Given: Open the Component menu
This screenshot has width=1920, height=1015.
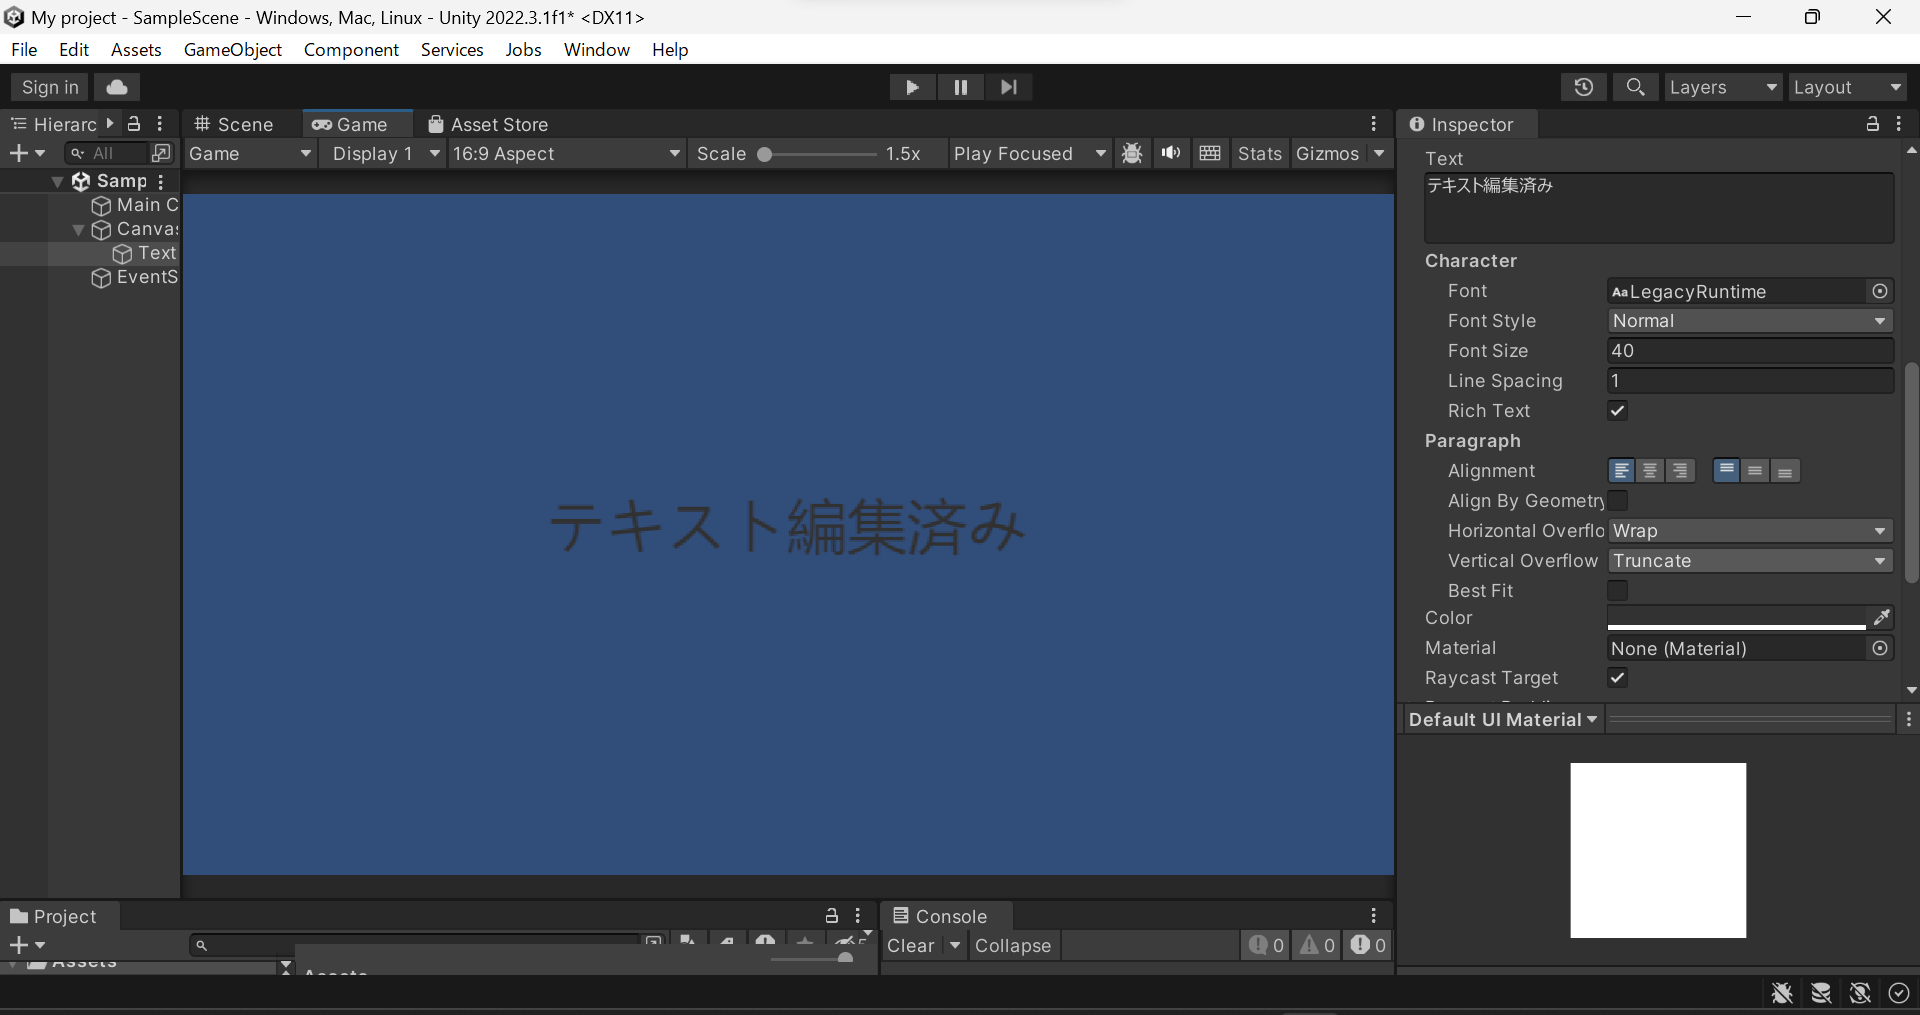Looking at the screenshot, I should [351, 49].
